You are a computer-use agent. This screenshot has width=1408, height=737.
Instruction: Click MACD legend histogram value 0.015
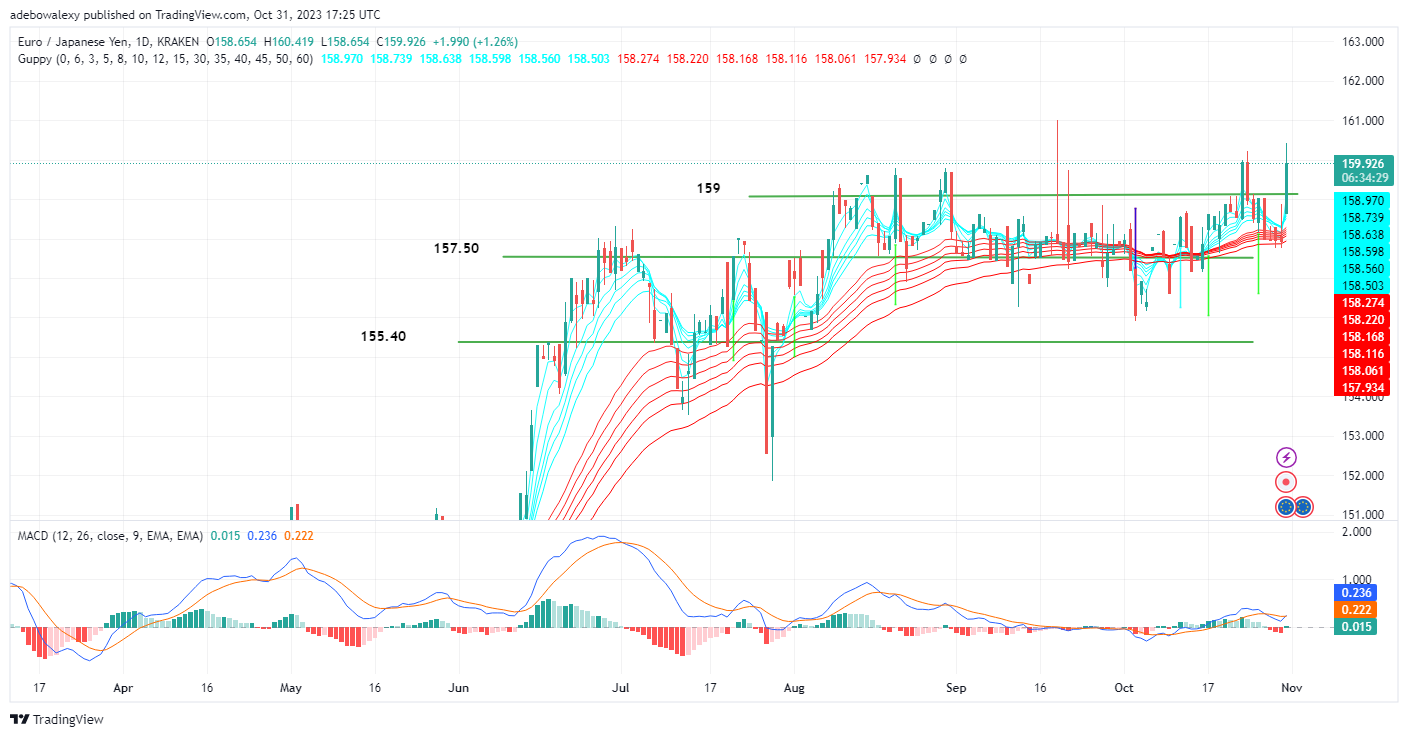(x=226, y=536)
